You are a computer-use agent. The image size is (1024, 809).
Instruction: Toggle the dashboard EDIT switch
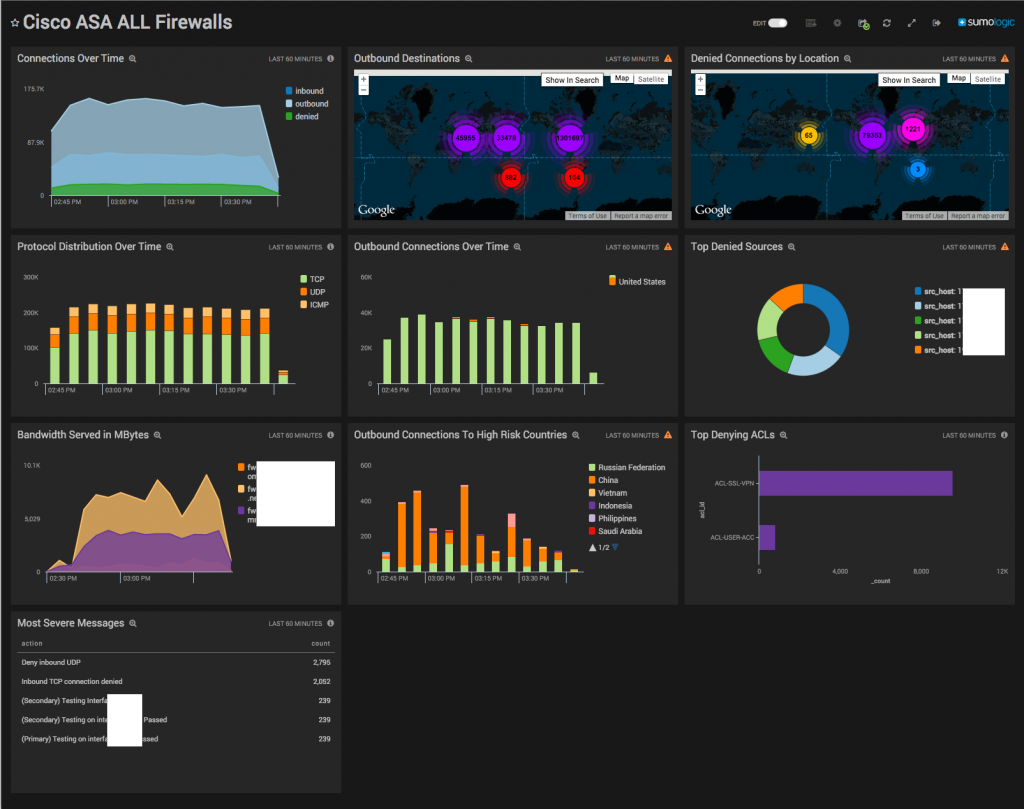click(x=777, y=23)
